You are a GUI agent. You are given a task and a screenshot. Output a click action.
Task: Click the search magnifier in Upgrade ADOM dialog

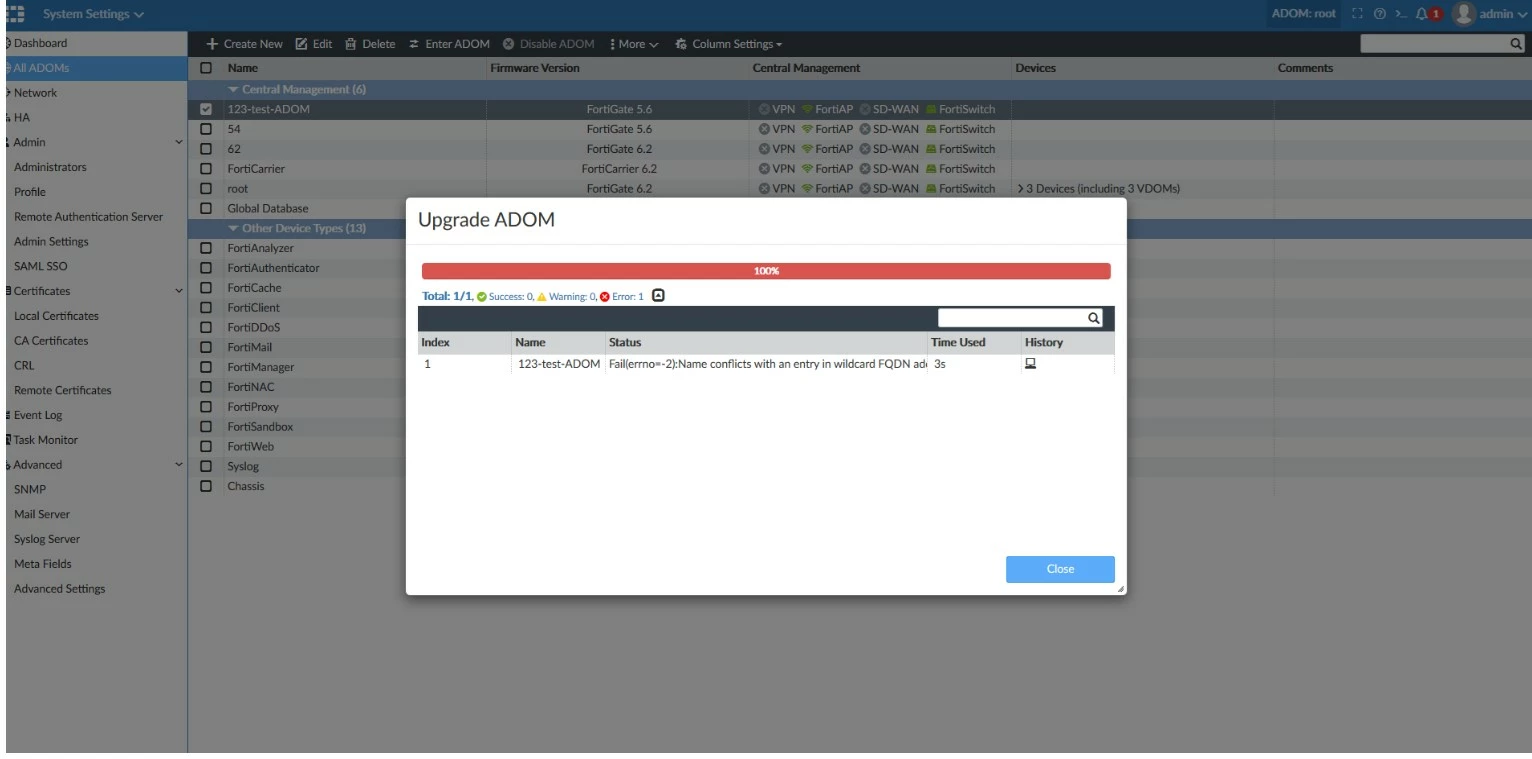click(x=1094, y=318)
